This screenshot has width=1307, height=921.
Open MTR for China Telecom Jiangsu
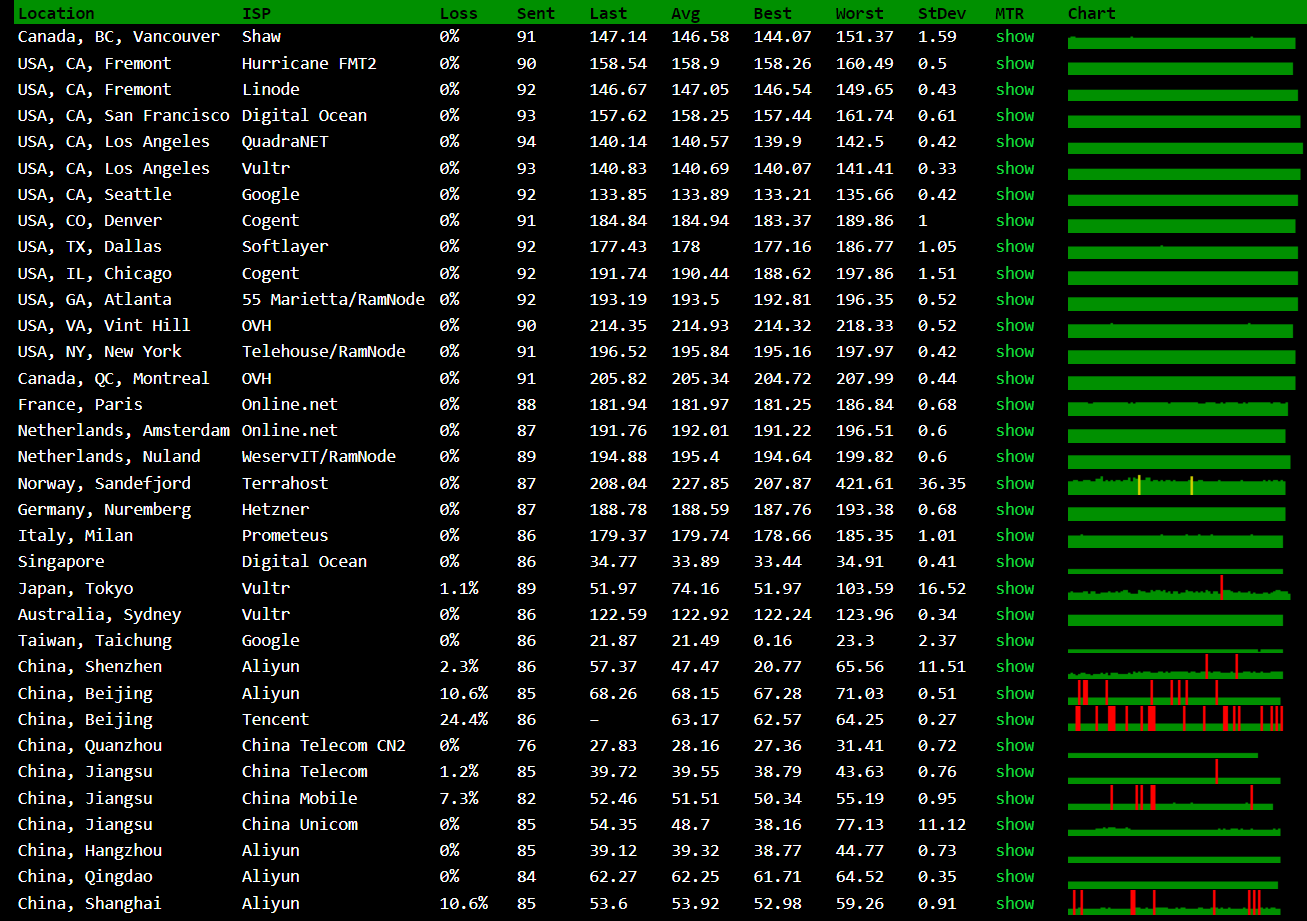click(1015, 771)
